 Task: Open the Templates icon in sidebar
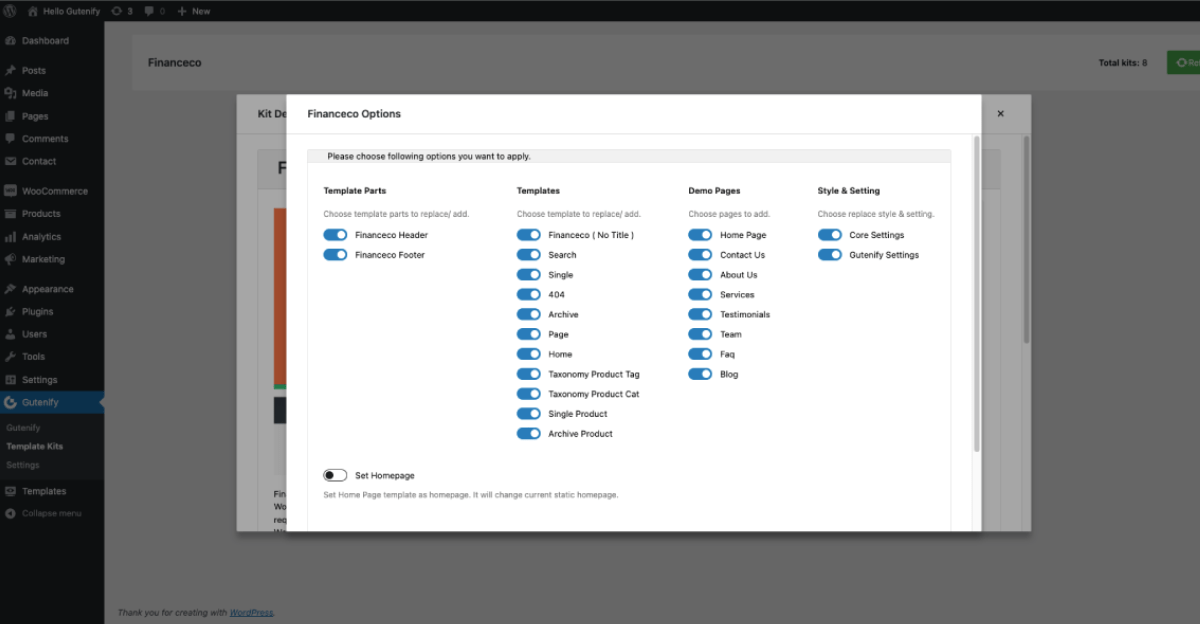(11, 491)
